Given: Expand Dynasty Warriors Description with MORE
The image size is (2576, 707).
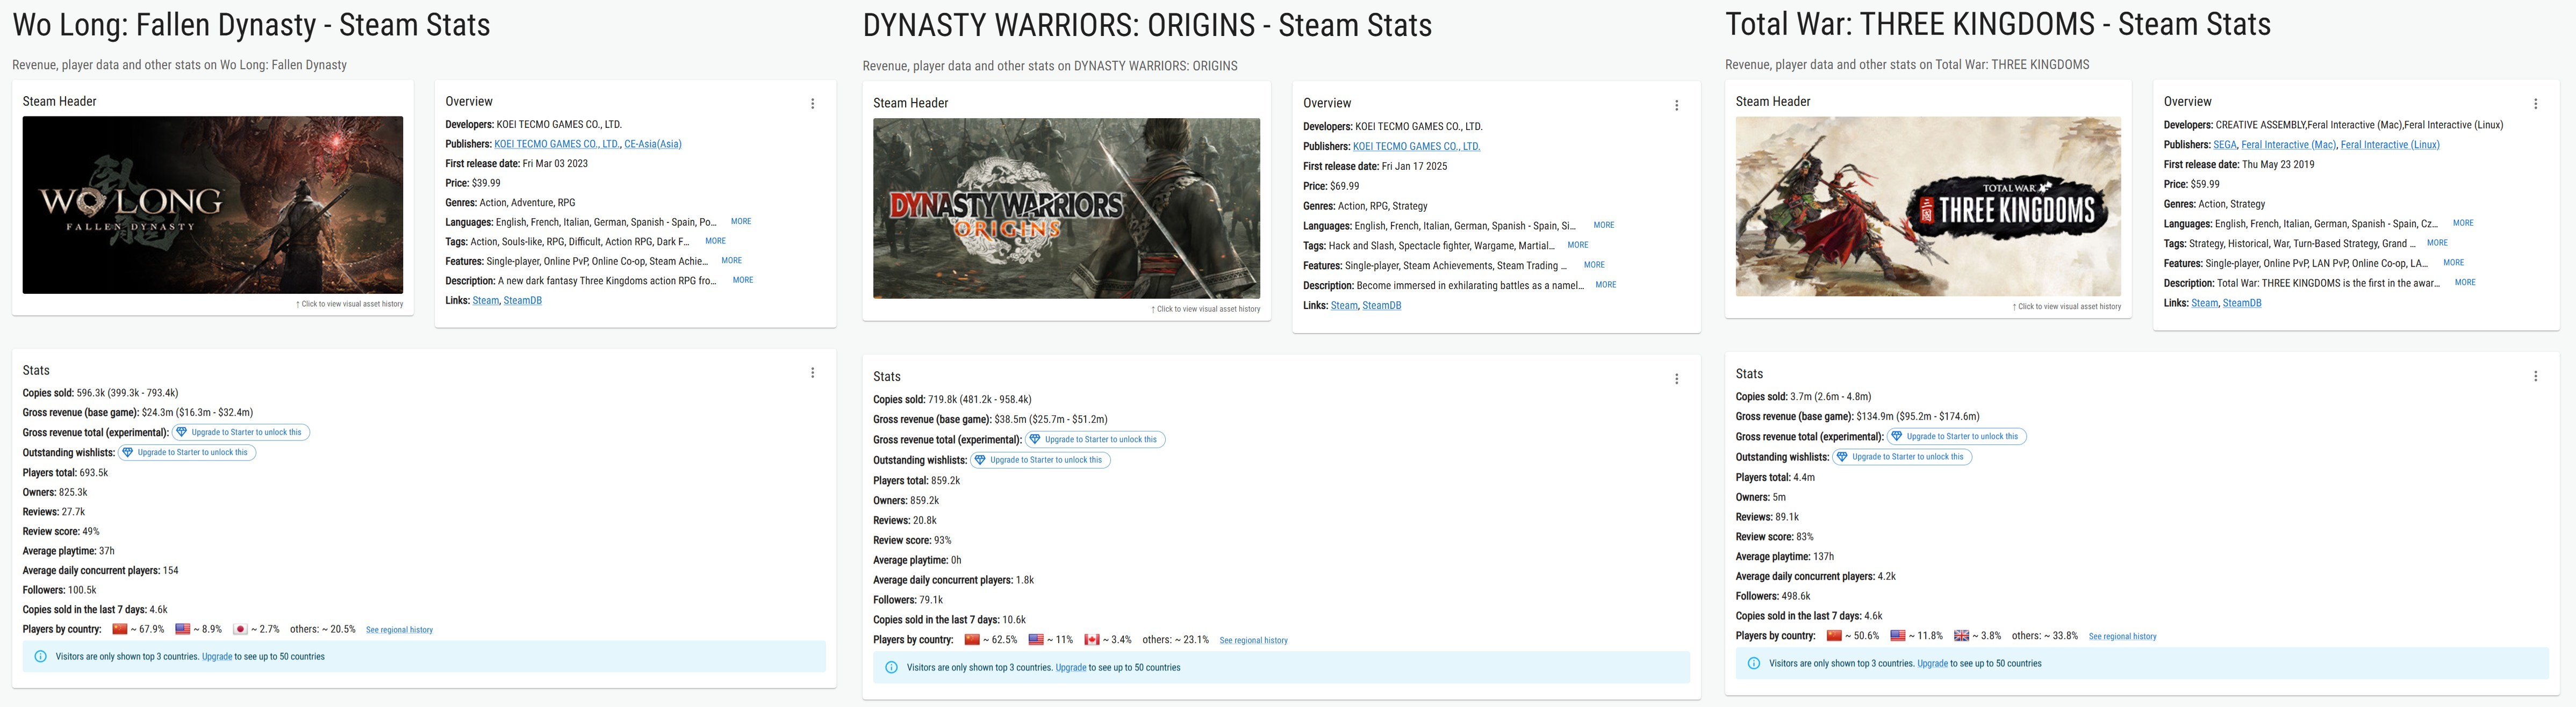Looking at the screenshot, I should [x=1605, y=285].
